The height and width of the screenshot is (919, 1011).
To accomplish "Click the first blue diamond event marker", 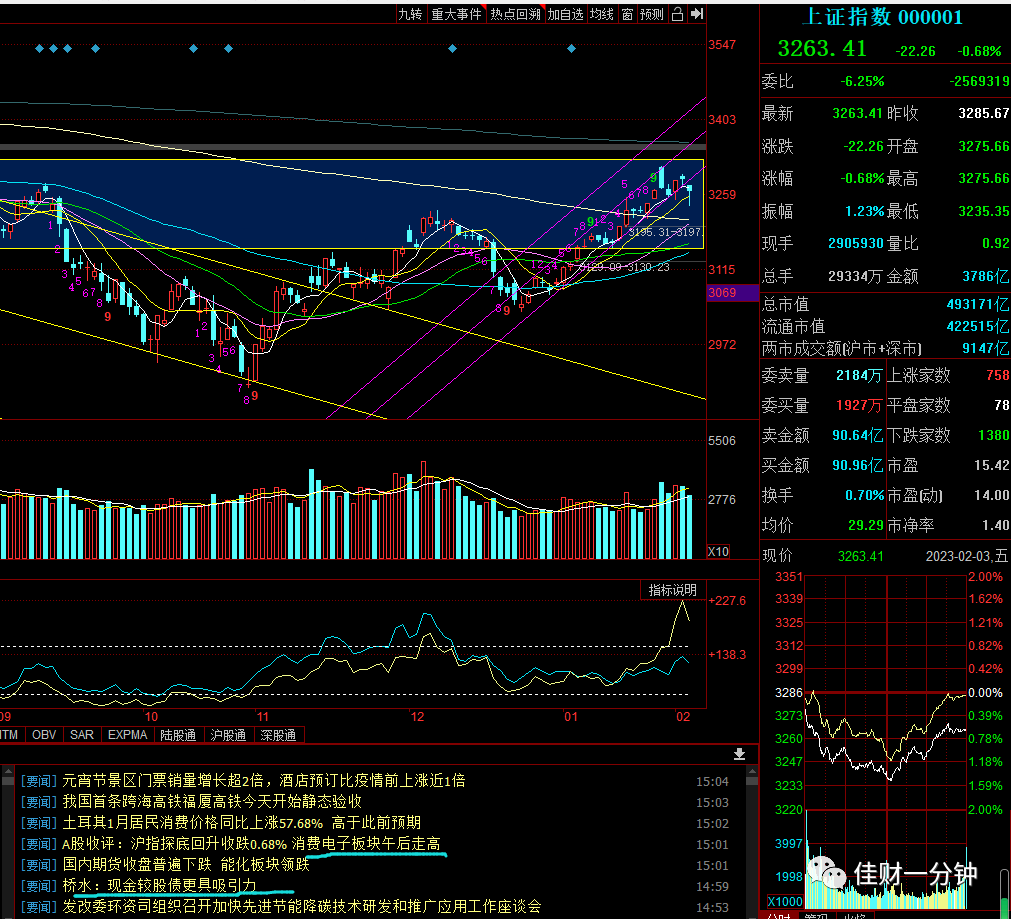I will click(x=39, y=48).
